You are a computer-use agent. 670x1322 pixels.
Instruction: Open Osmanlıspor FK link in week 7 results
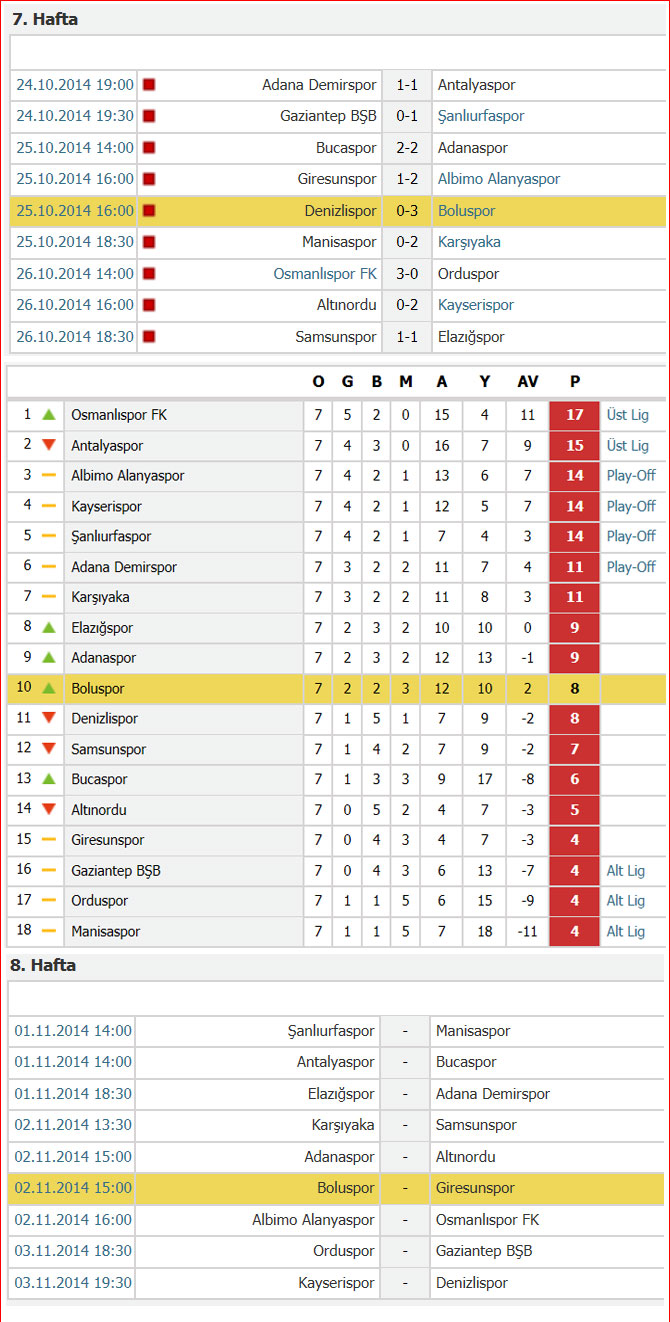coord(325,273)
